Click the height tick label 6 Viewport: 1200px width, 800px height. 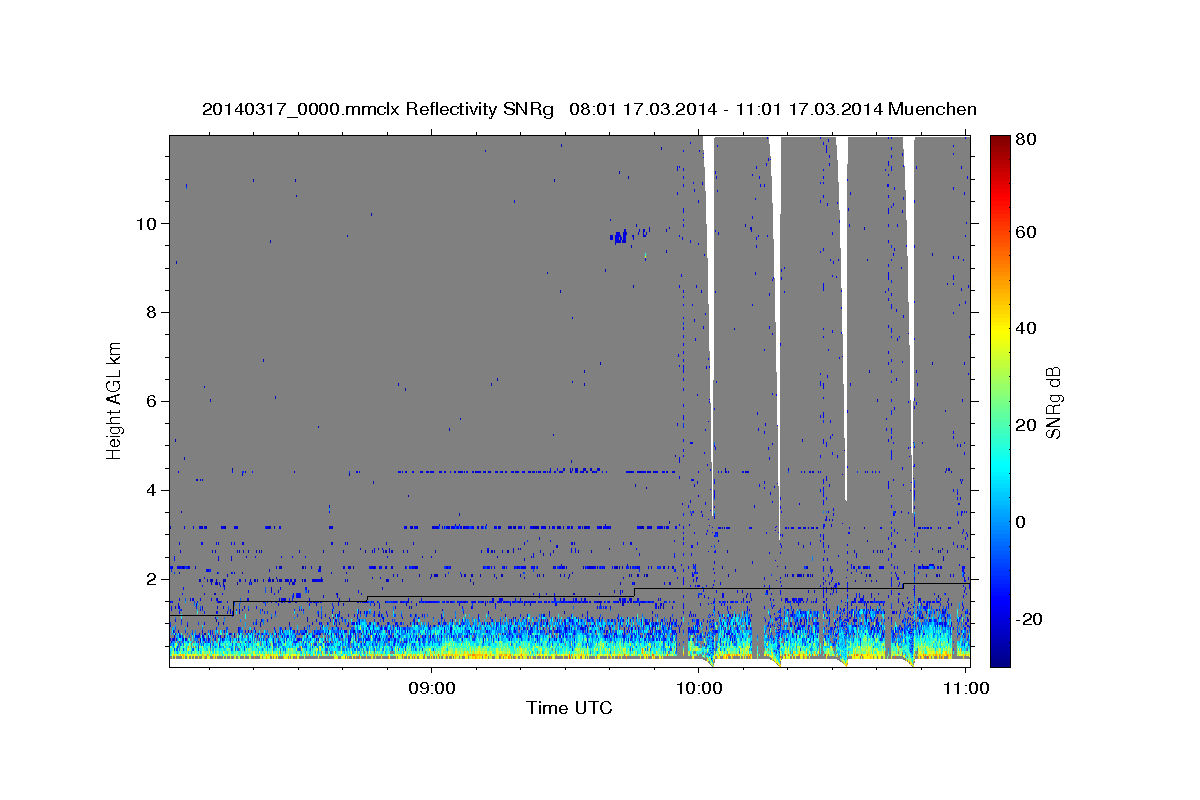click(x=150, y=401)
